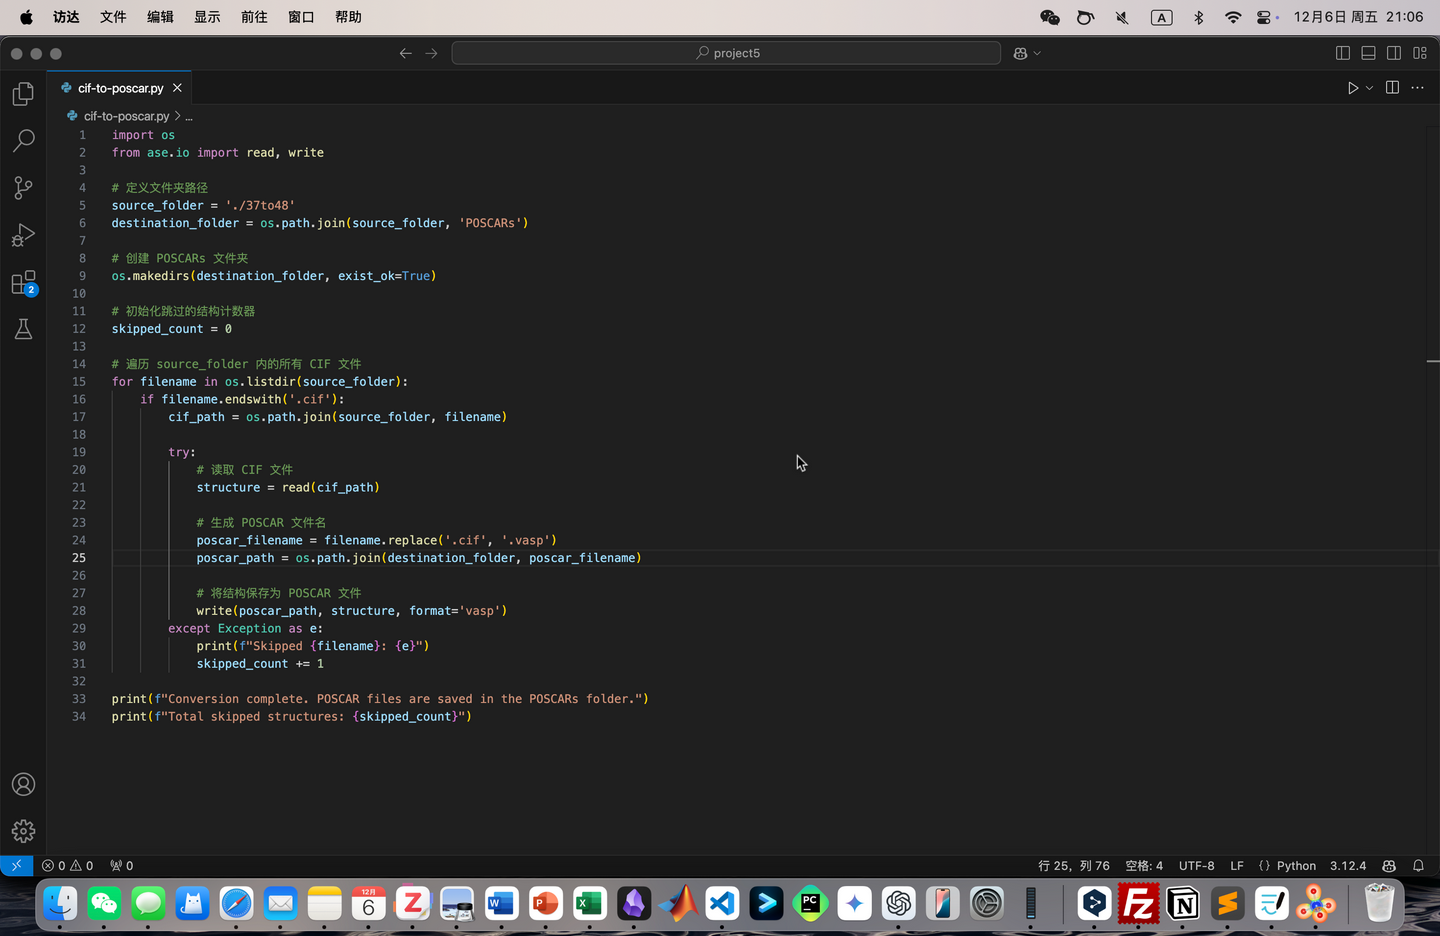Open the 编辑 menu
The width and height of the screenshot is (1440, 936).
pyautogui.click(x=160, y=17)
